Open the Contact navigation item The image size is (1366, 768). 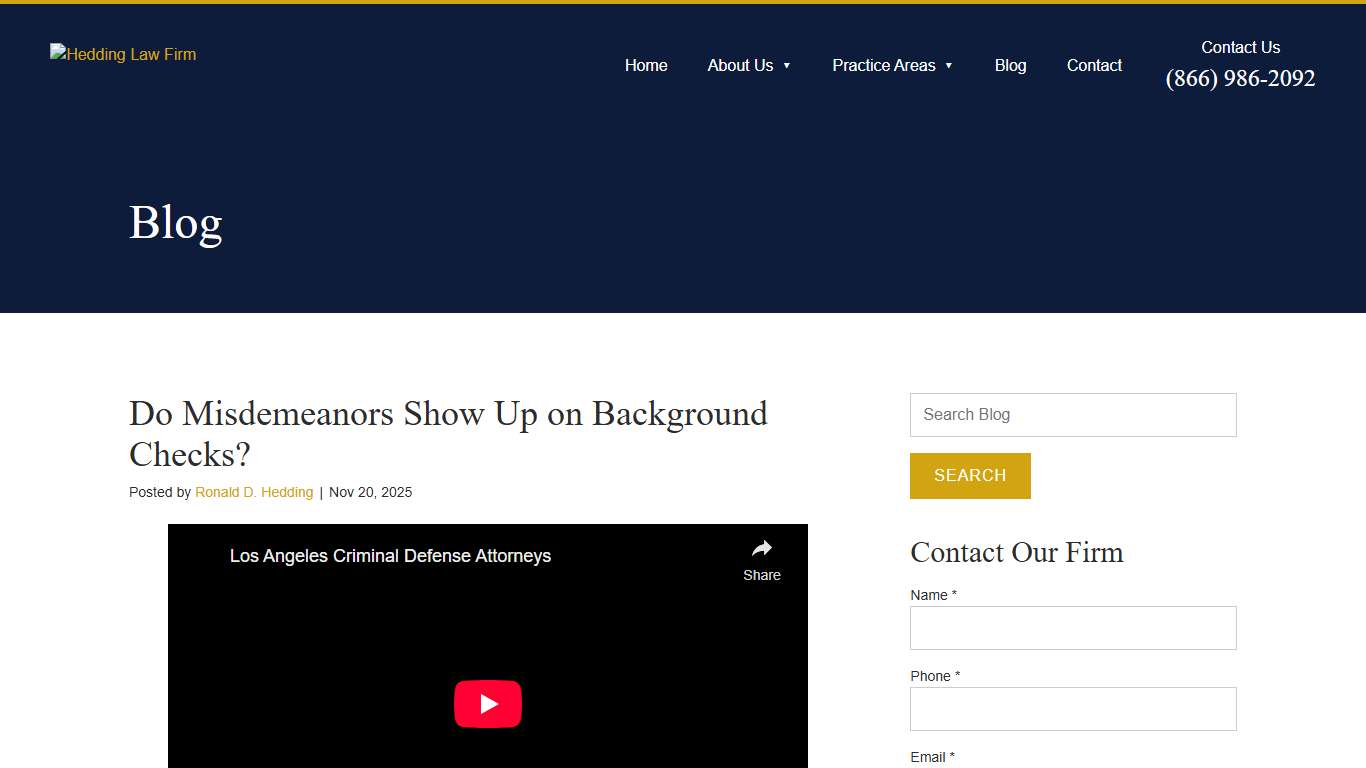point(1094,65)
